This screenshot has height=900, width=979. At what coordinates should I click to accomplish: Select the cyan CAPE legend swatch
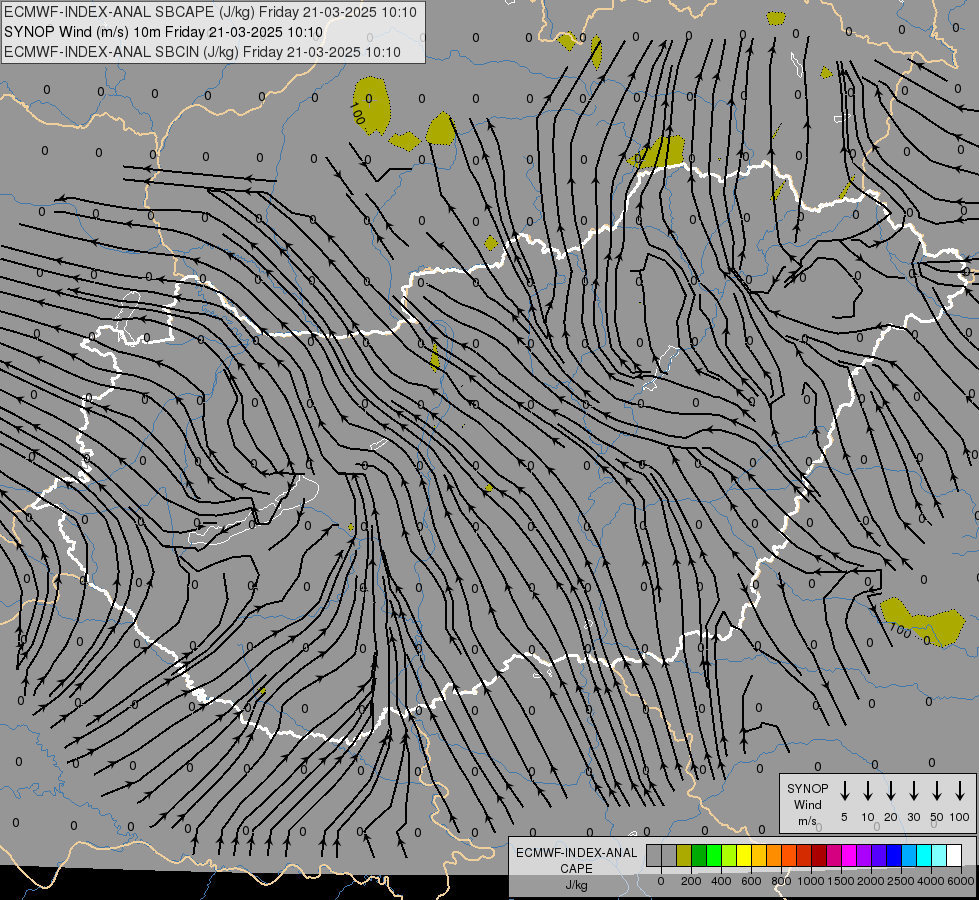[x=923, y=855]
